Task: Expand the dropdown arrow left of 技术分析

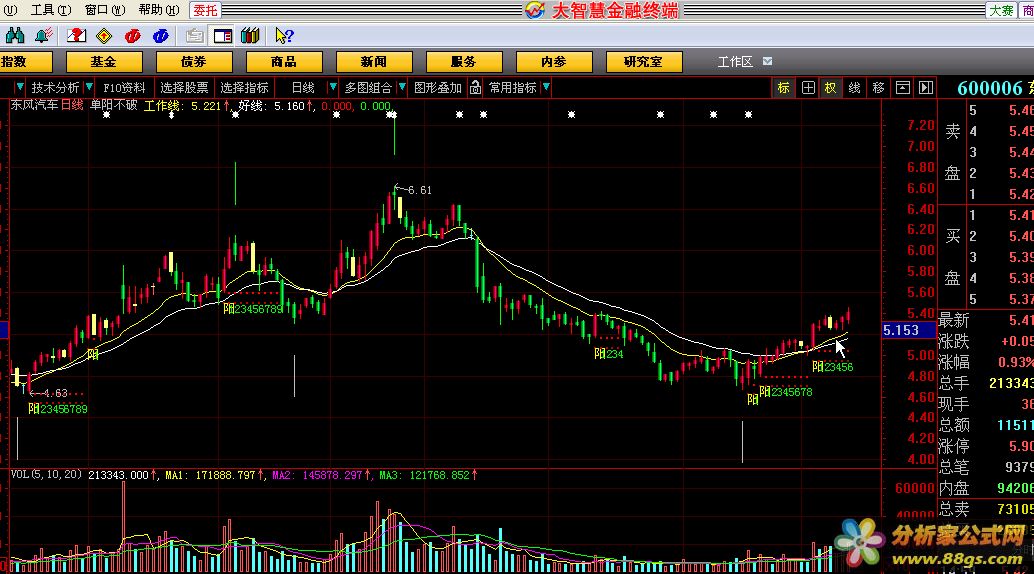Action: pyautogui.click(x=20, y=87)
